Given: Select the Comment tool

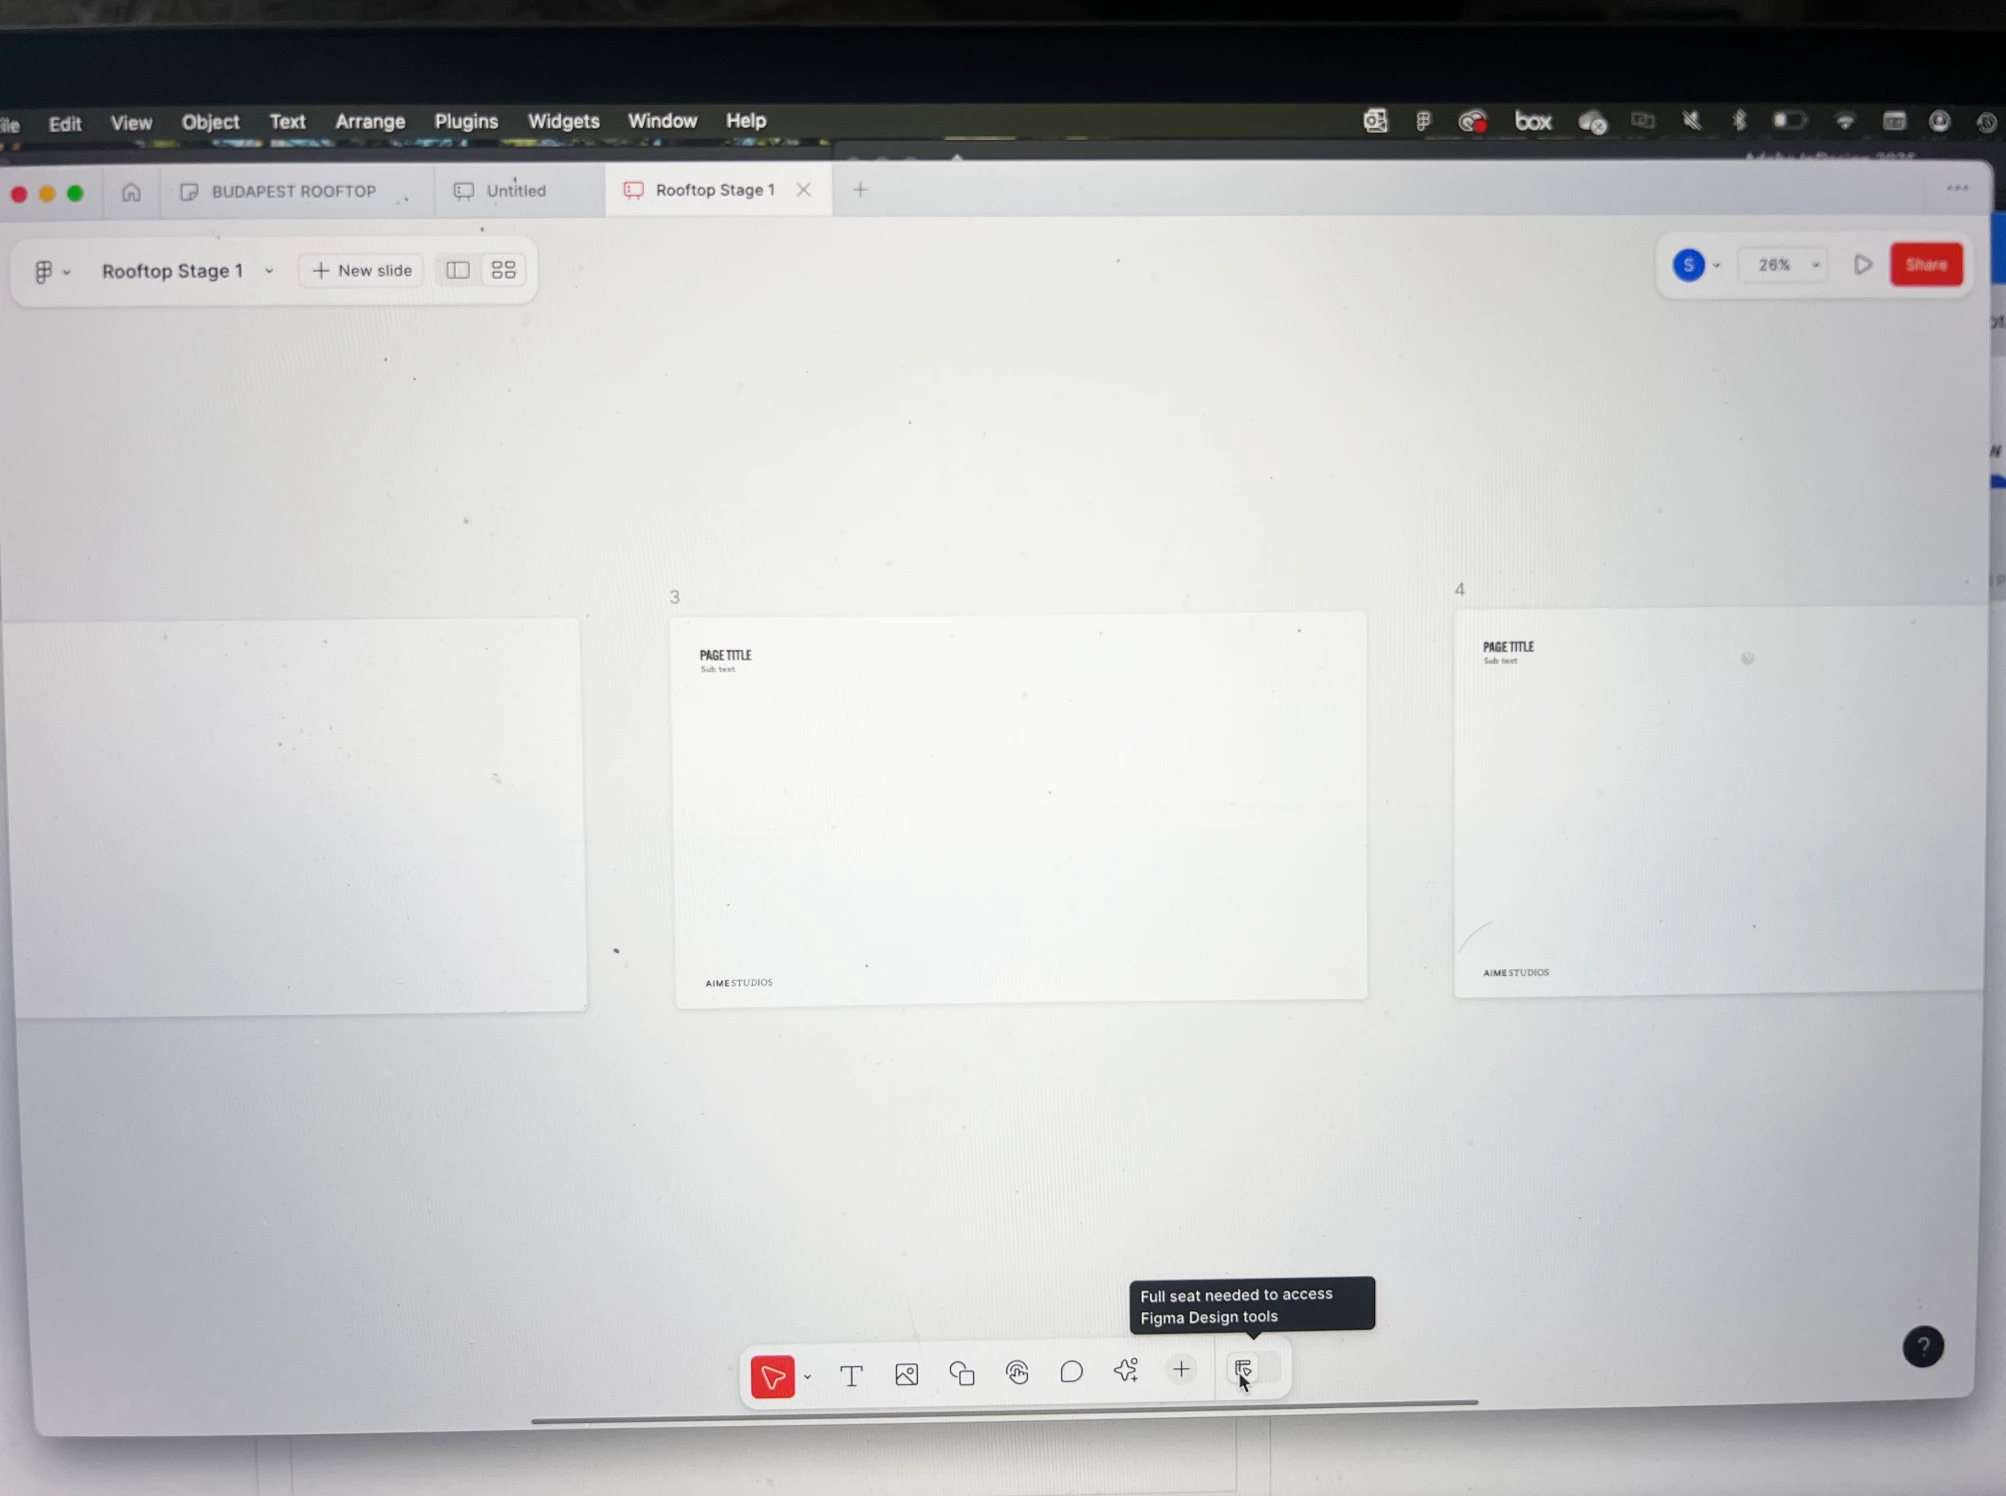Looking at the screenshot, I should tap(1071, 1371).
